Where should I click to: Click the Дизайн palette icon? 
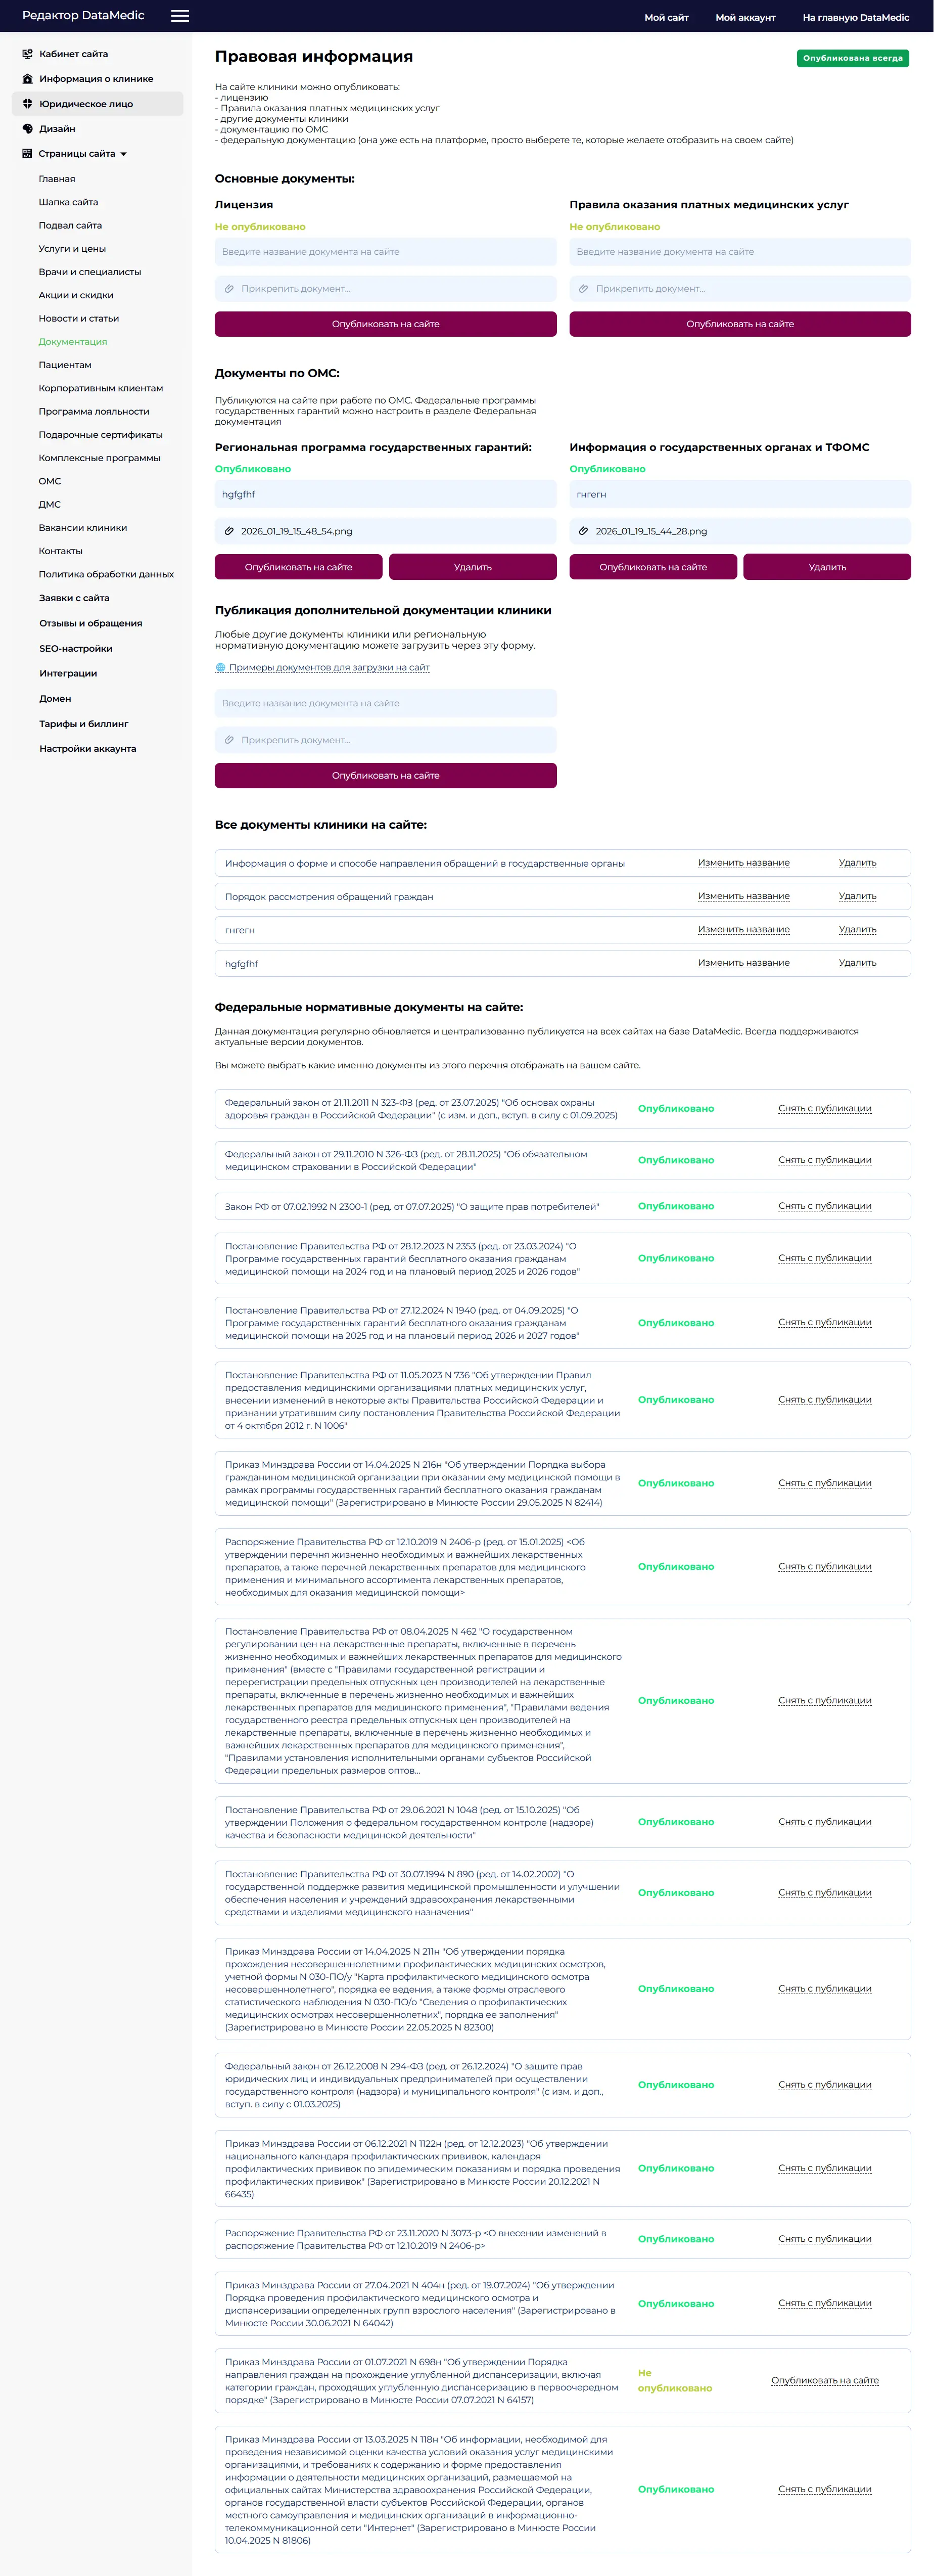[27, 129]
